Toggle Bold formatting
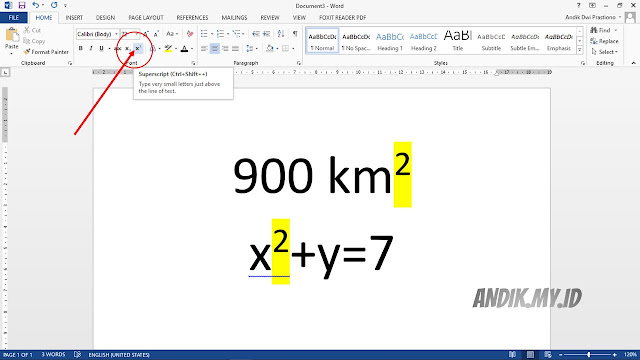 [80, 49]
